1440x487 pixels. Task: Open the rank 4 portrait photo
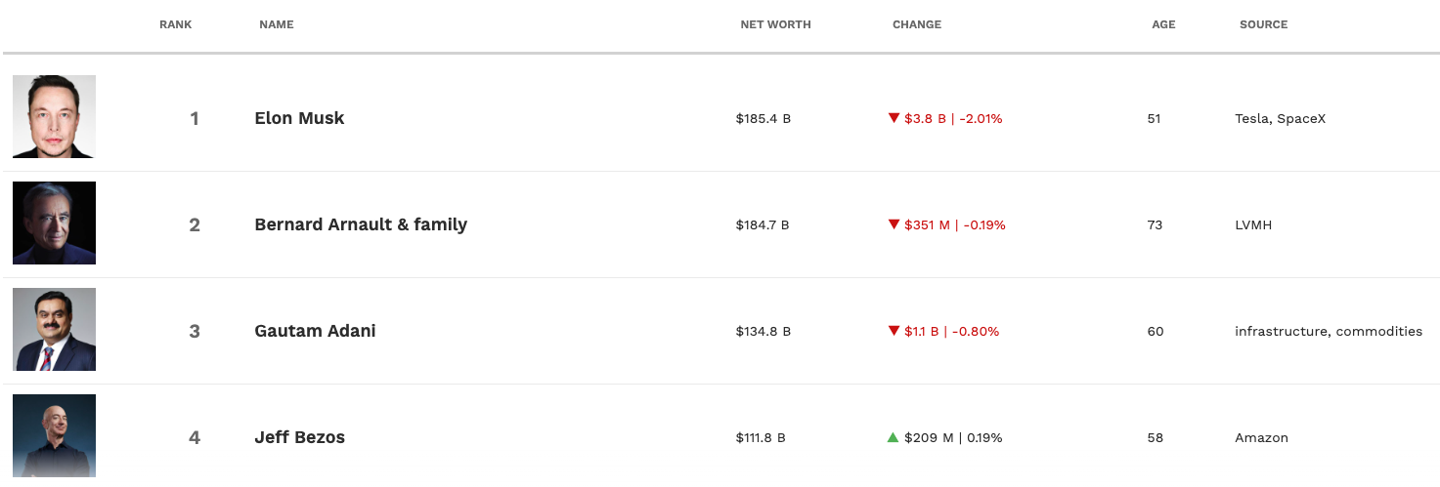[x=54, y=435]
